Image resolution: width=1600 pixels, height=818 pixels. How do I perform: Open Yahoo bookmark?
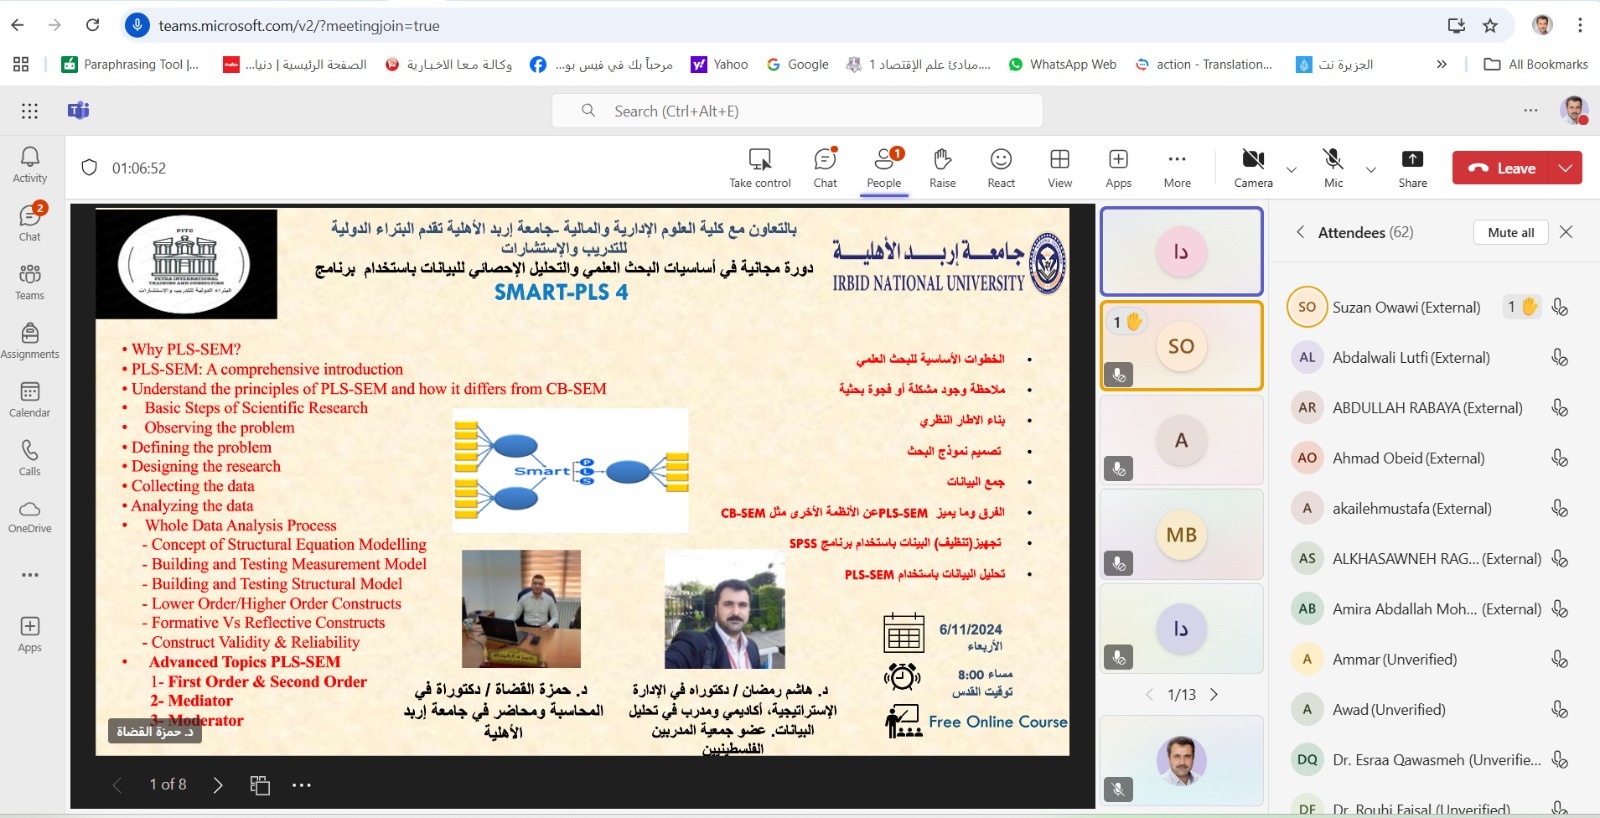(x=719, y=64)
